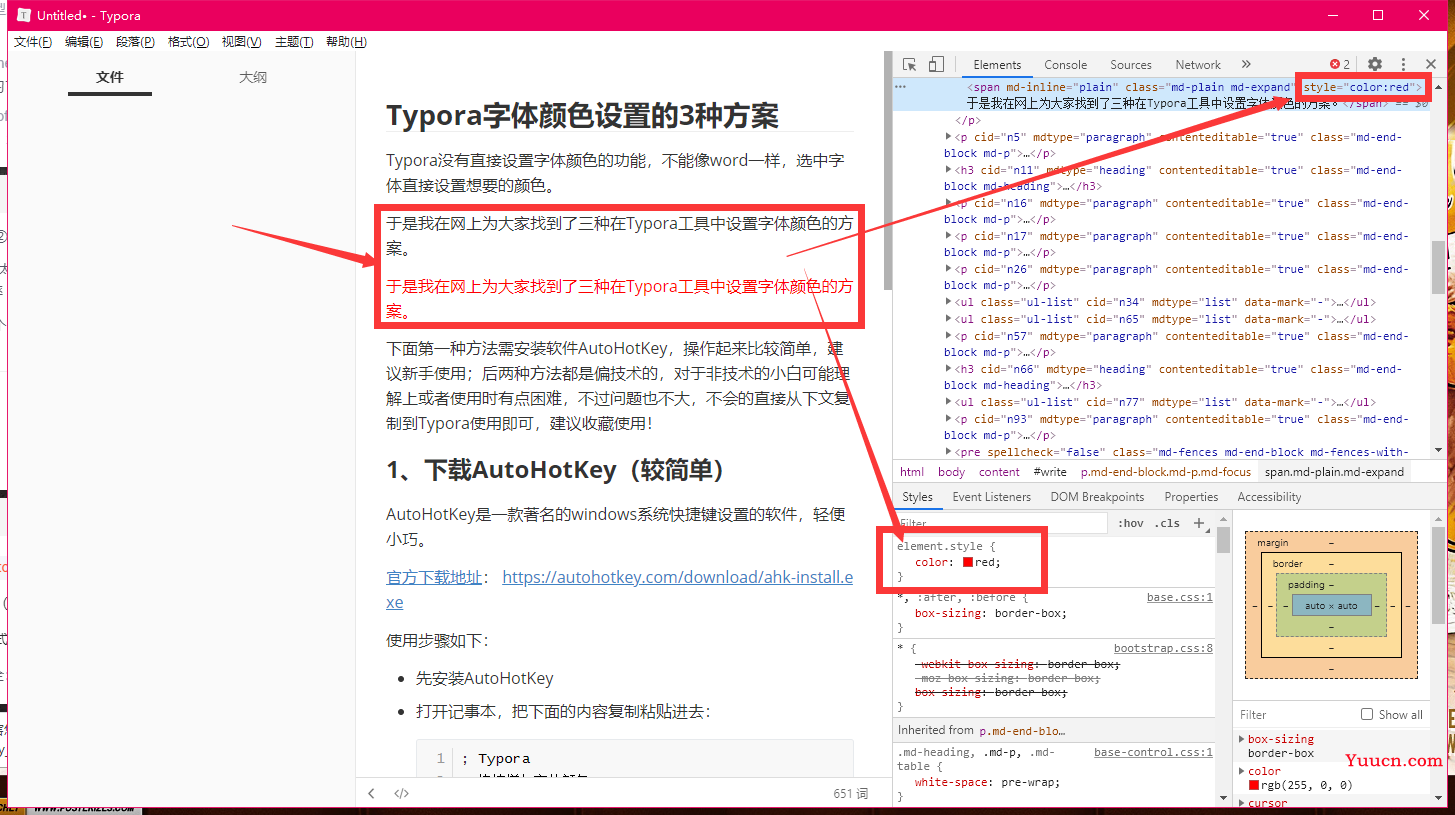The width and height of the screenshot is (1455, 815).
Task: Open the Properties pane tab
Action: tap(1191, 497)
